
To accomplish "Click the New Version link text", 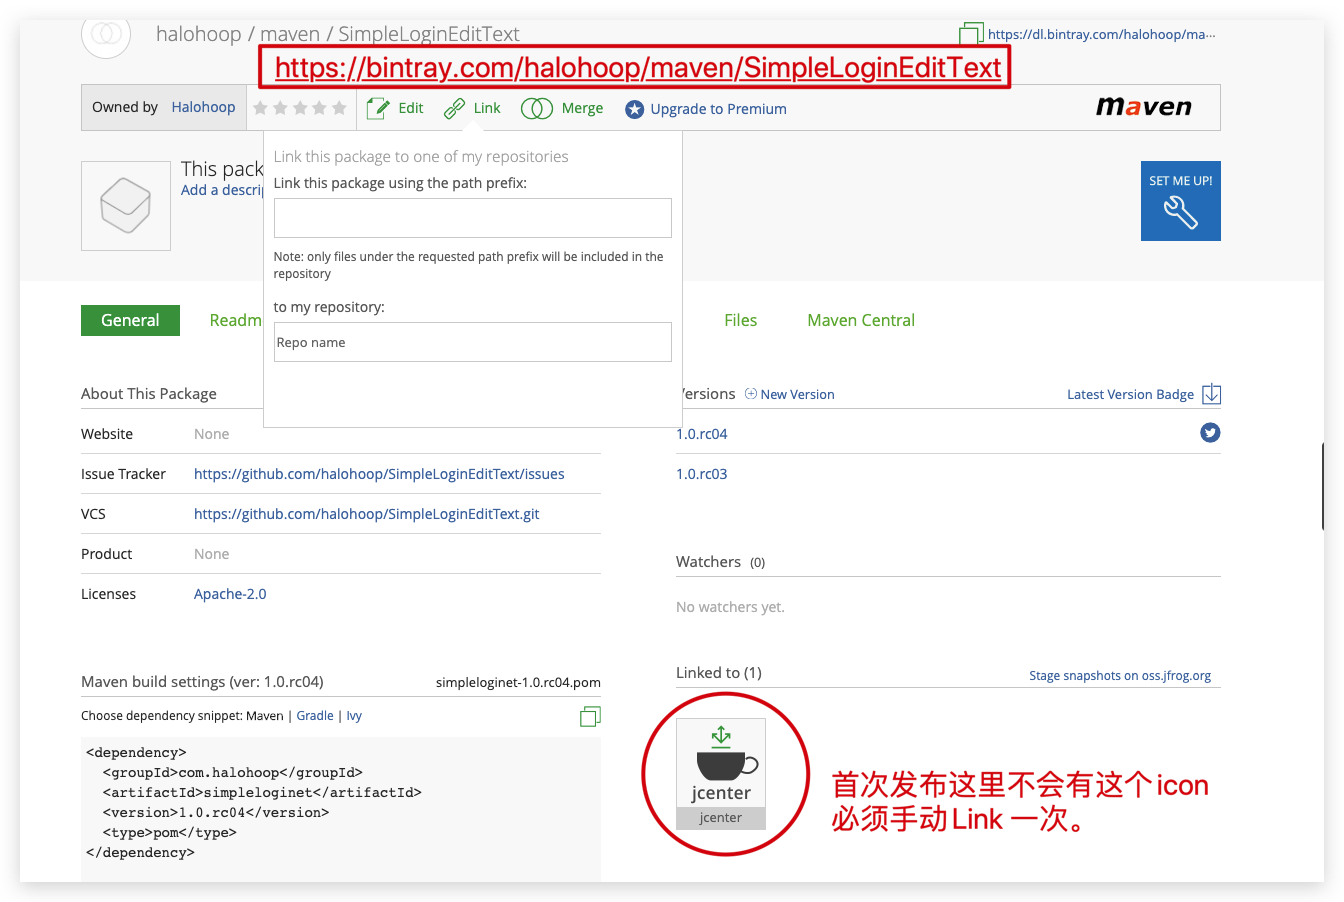I will pyautogui.click(x=797, y=394).
